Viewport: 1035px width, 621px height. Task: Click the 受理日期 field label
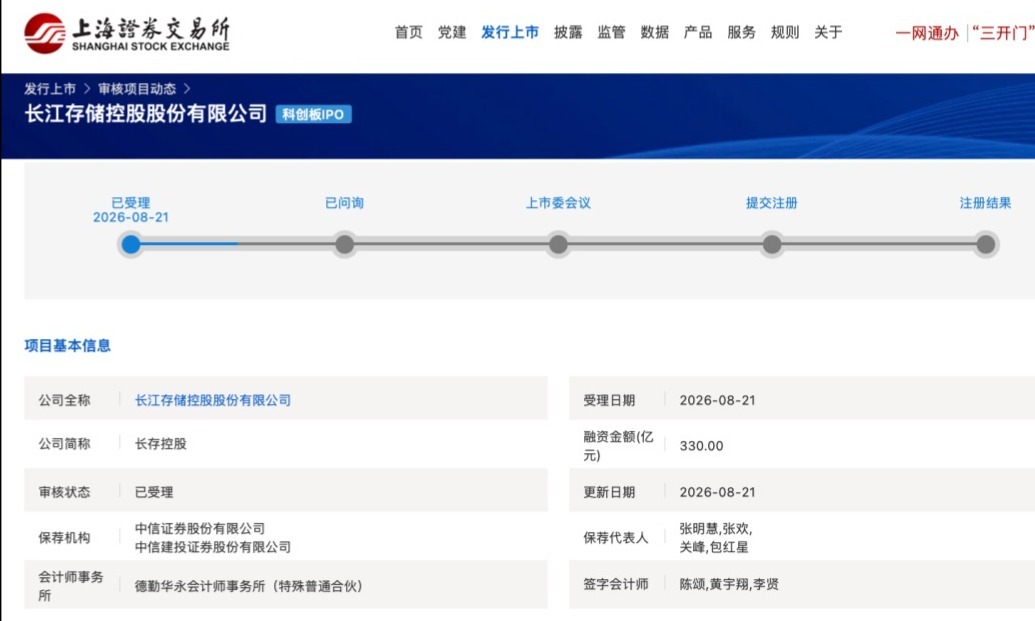click(x=609, y=400)
